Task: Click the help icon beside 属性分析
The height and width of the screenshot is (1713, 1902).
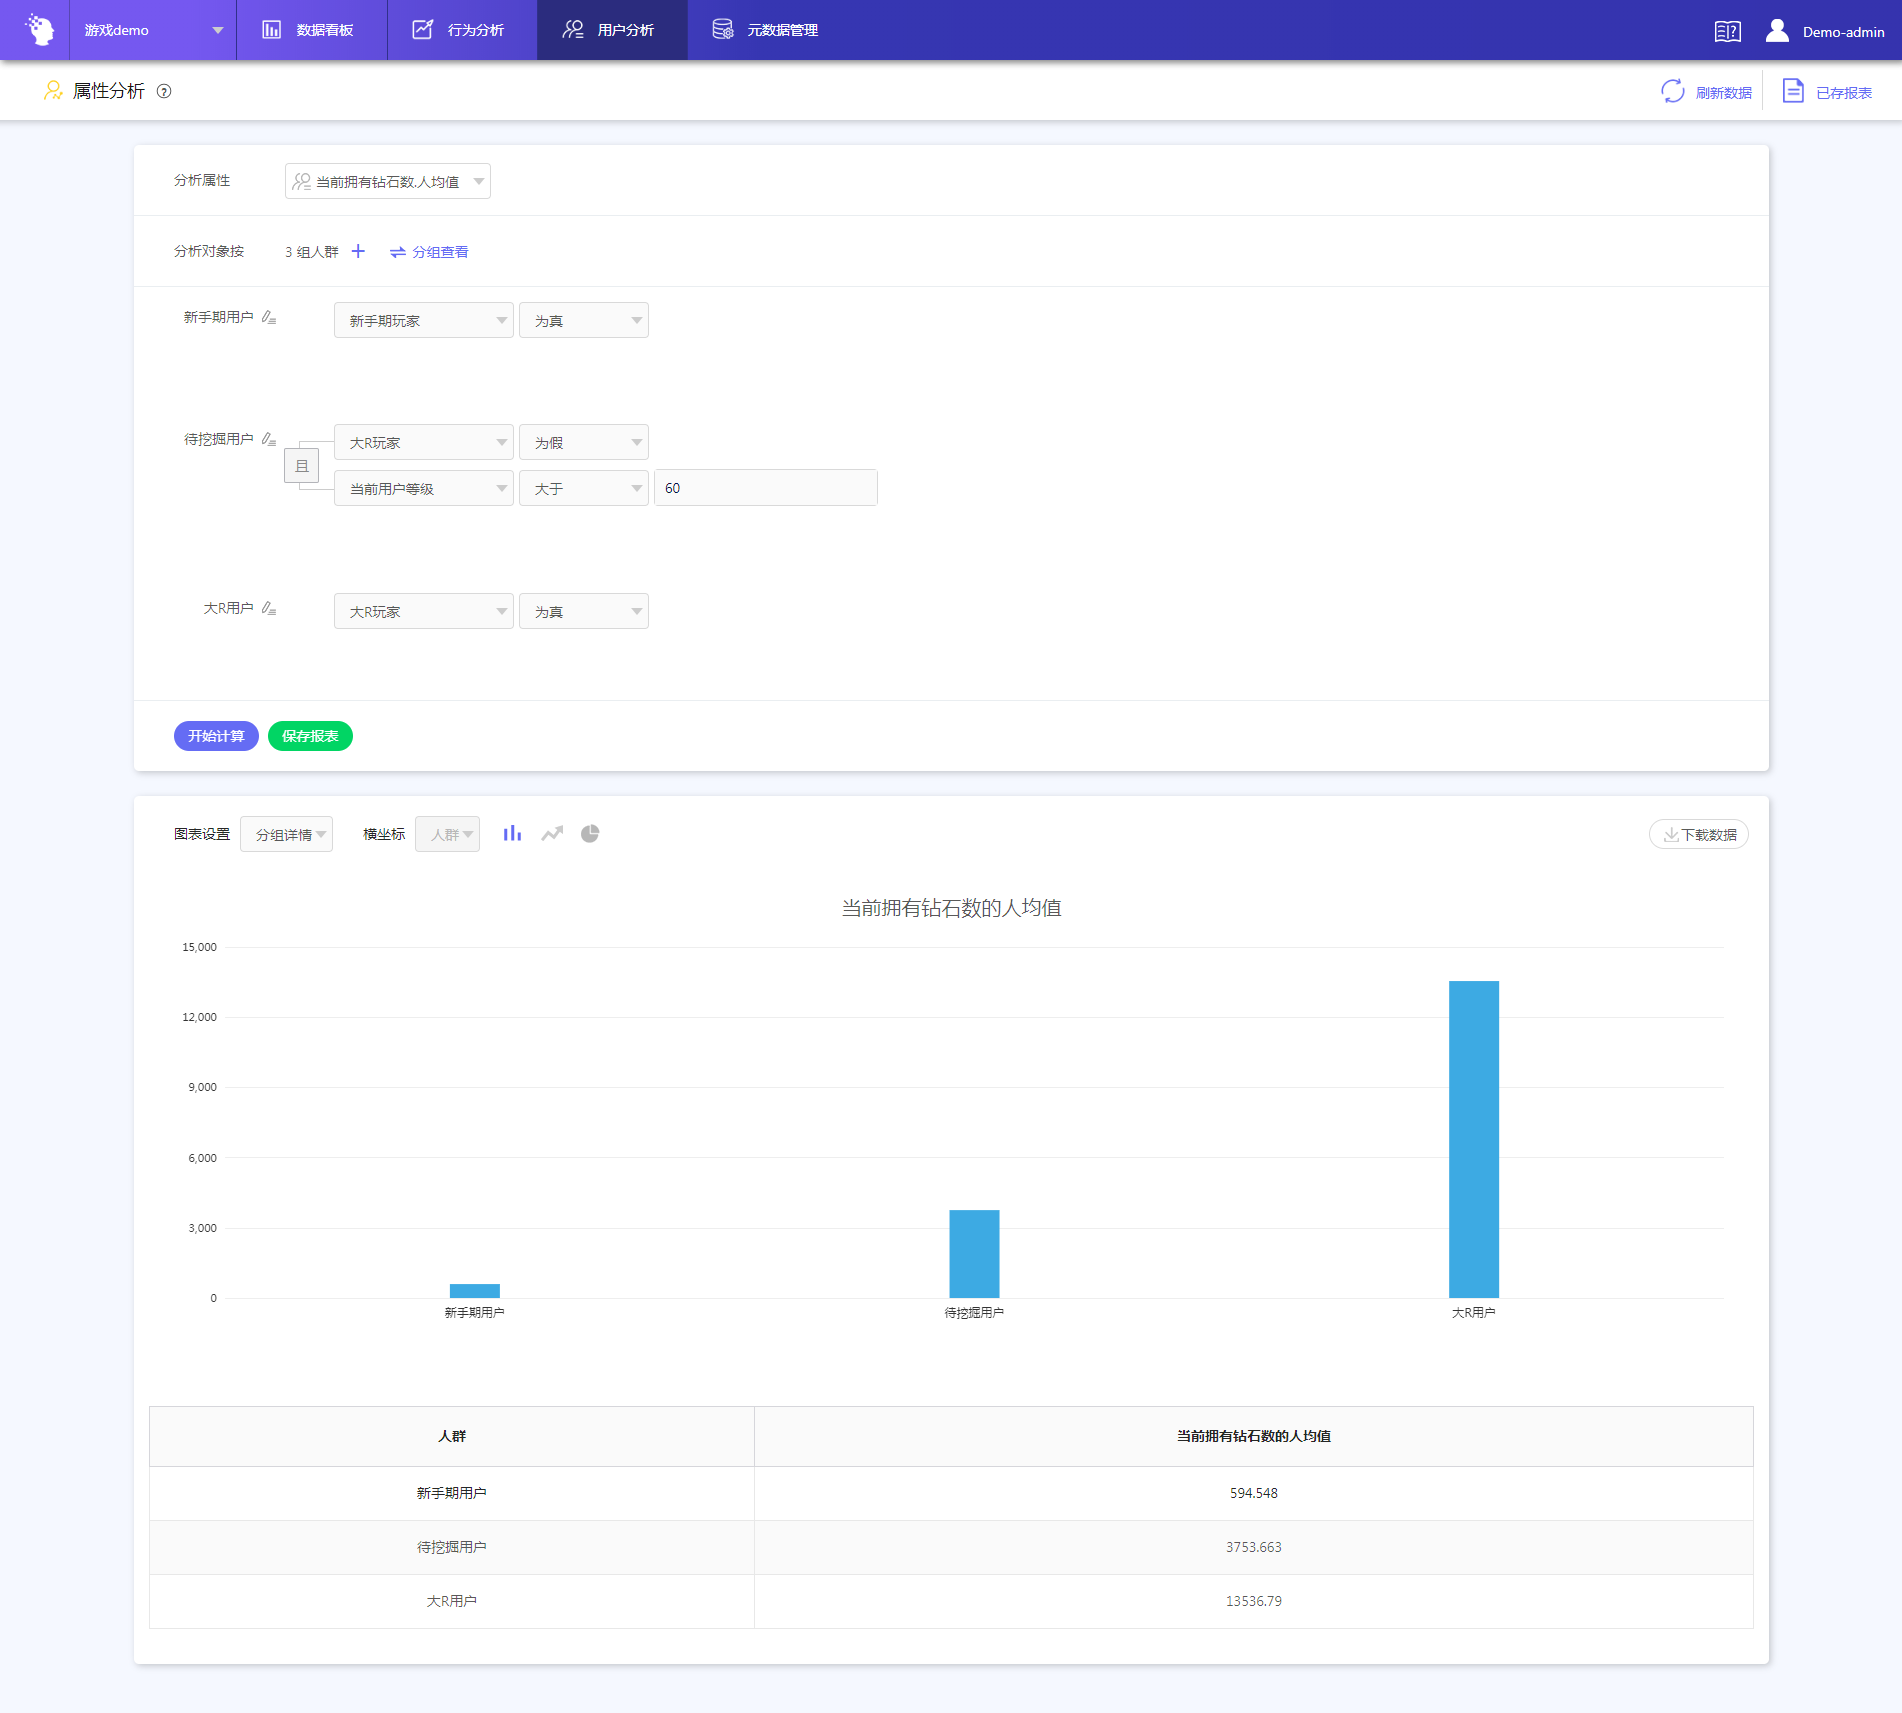Action: (165, 92)
